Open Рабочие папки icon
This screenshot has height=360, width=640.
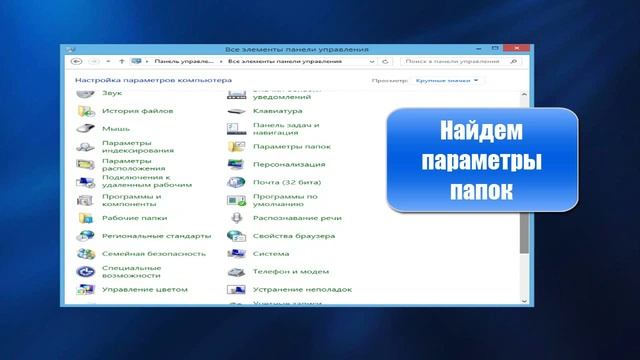tap(86, 218)
